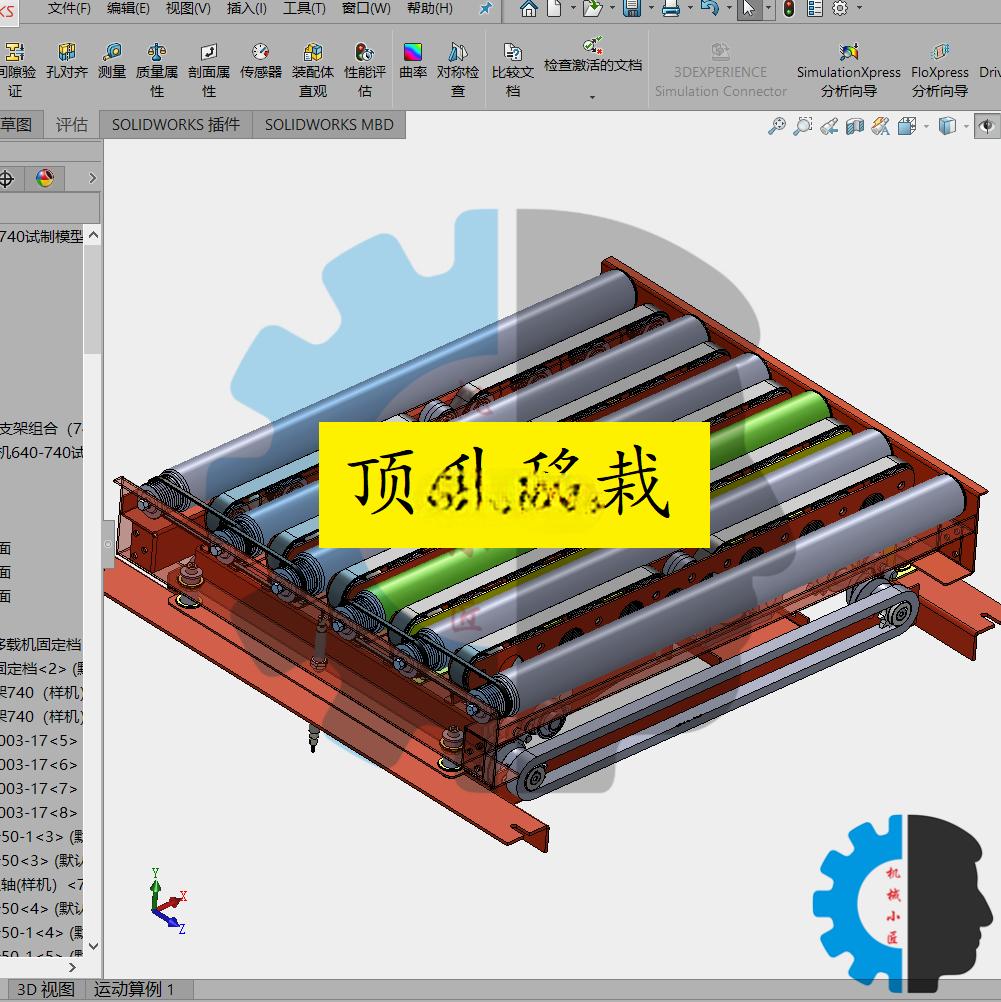Start SimulationXpress 分析向导
The width and height of the screenshot is (1001, 1002).
click(x=848, y=70)
